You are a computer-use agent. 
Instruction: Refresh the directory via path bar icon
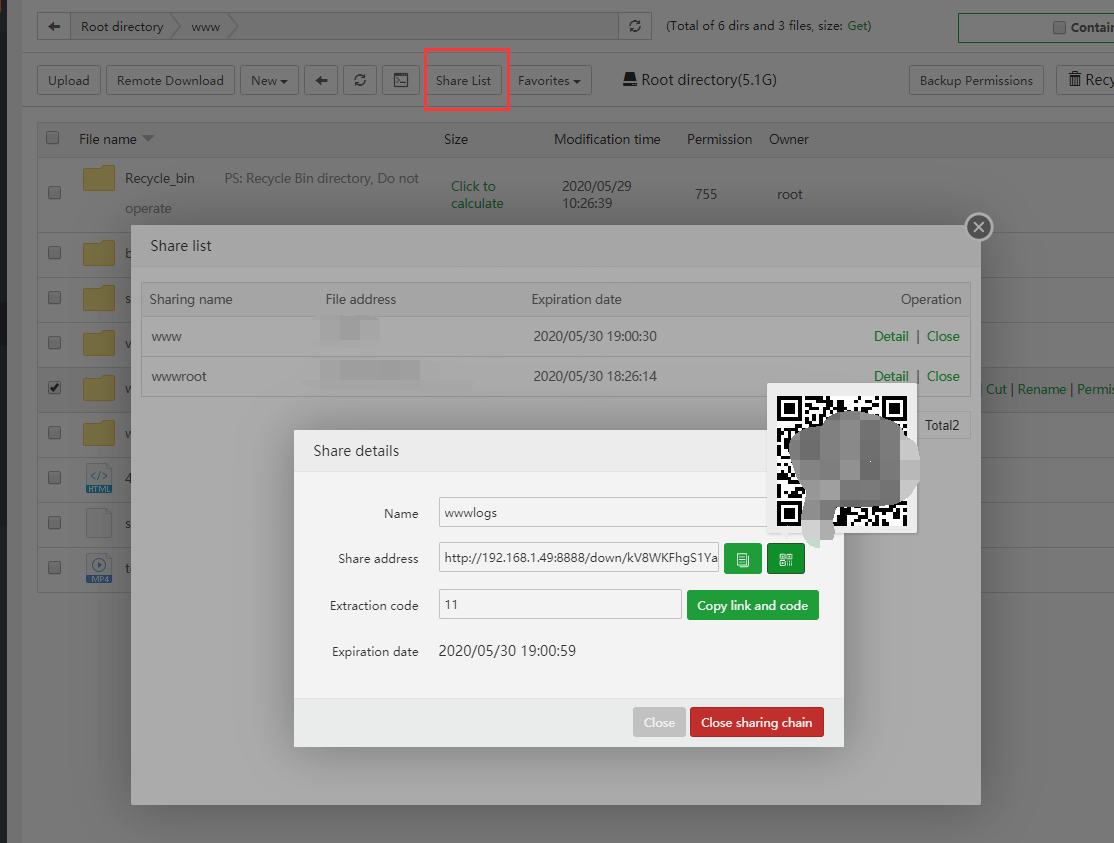634,27
